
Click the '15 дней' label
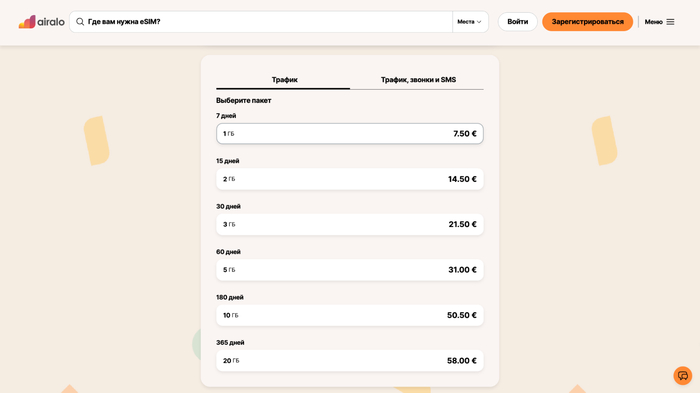click(228, 161)
